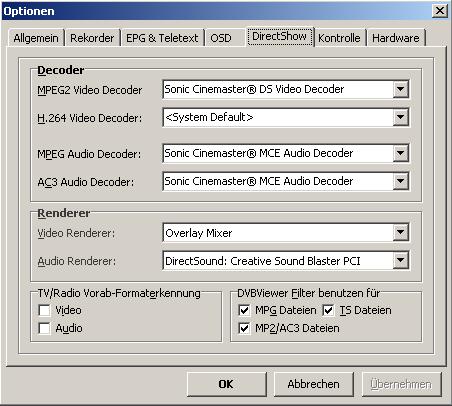Select the OSD tab
Image resolution: width=452 pixels, height=406 pixels.
pos(221,38)
